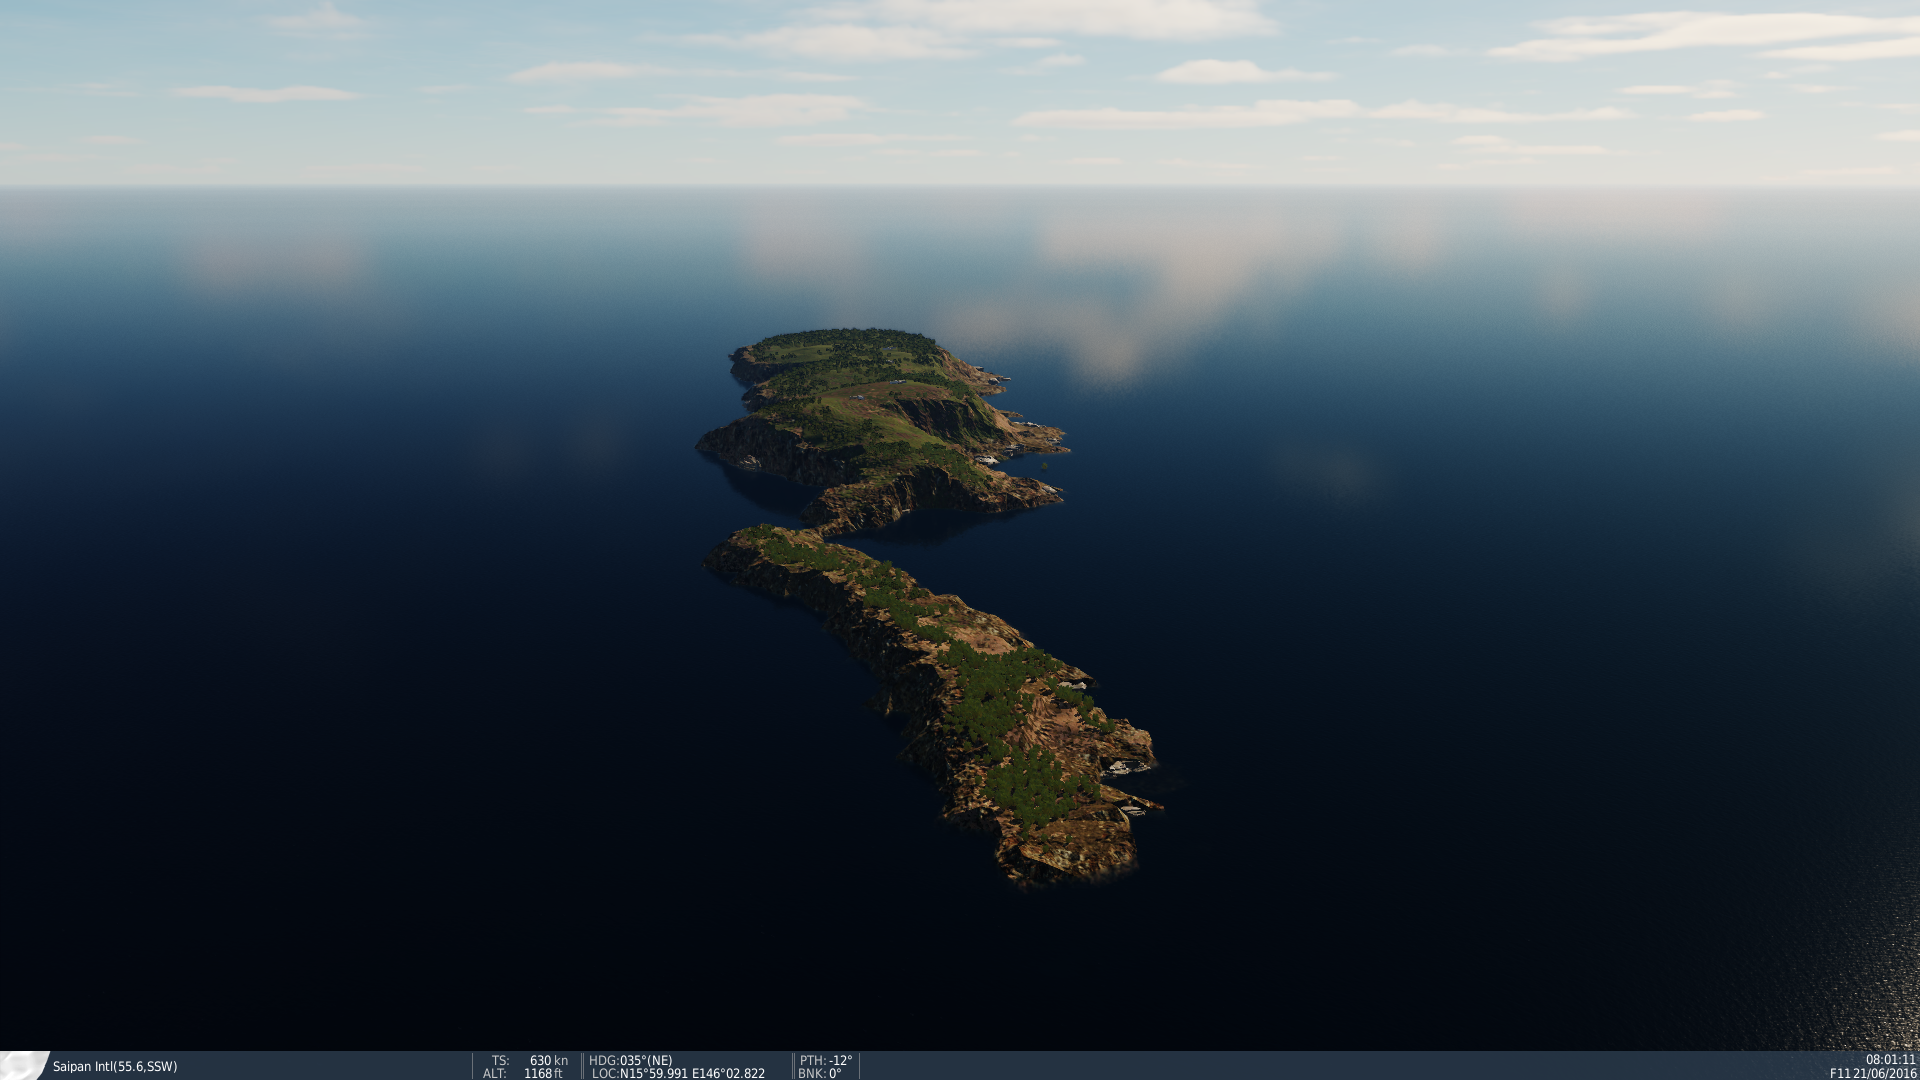The height and width of the screenshot is (1080, 1920).
Task: Click the mission time '08:01:11'
Action: tap(1890, 1060)
